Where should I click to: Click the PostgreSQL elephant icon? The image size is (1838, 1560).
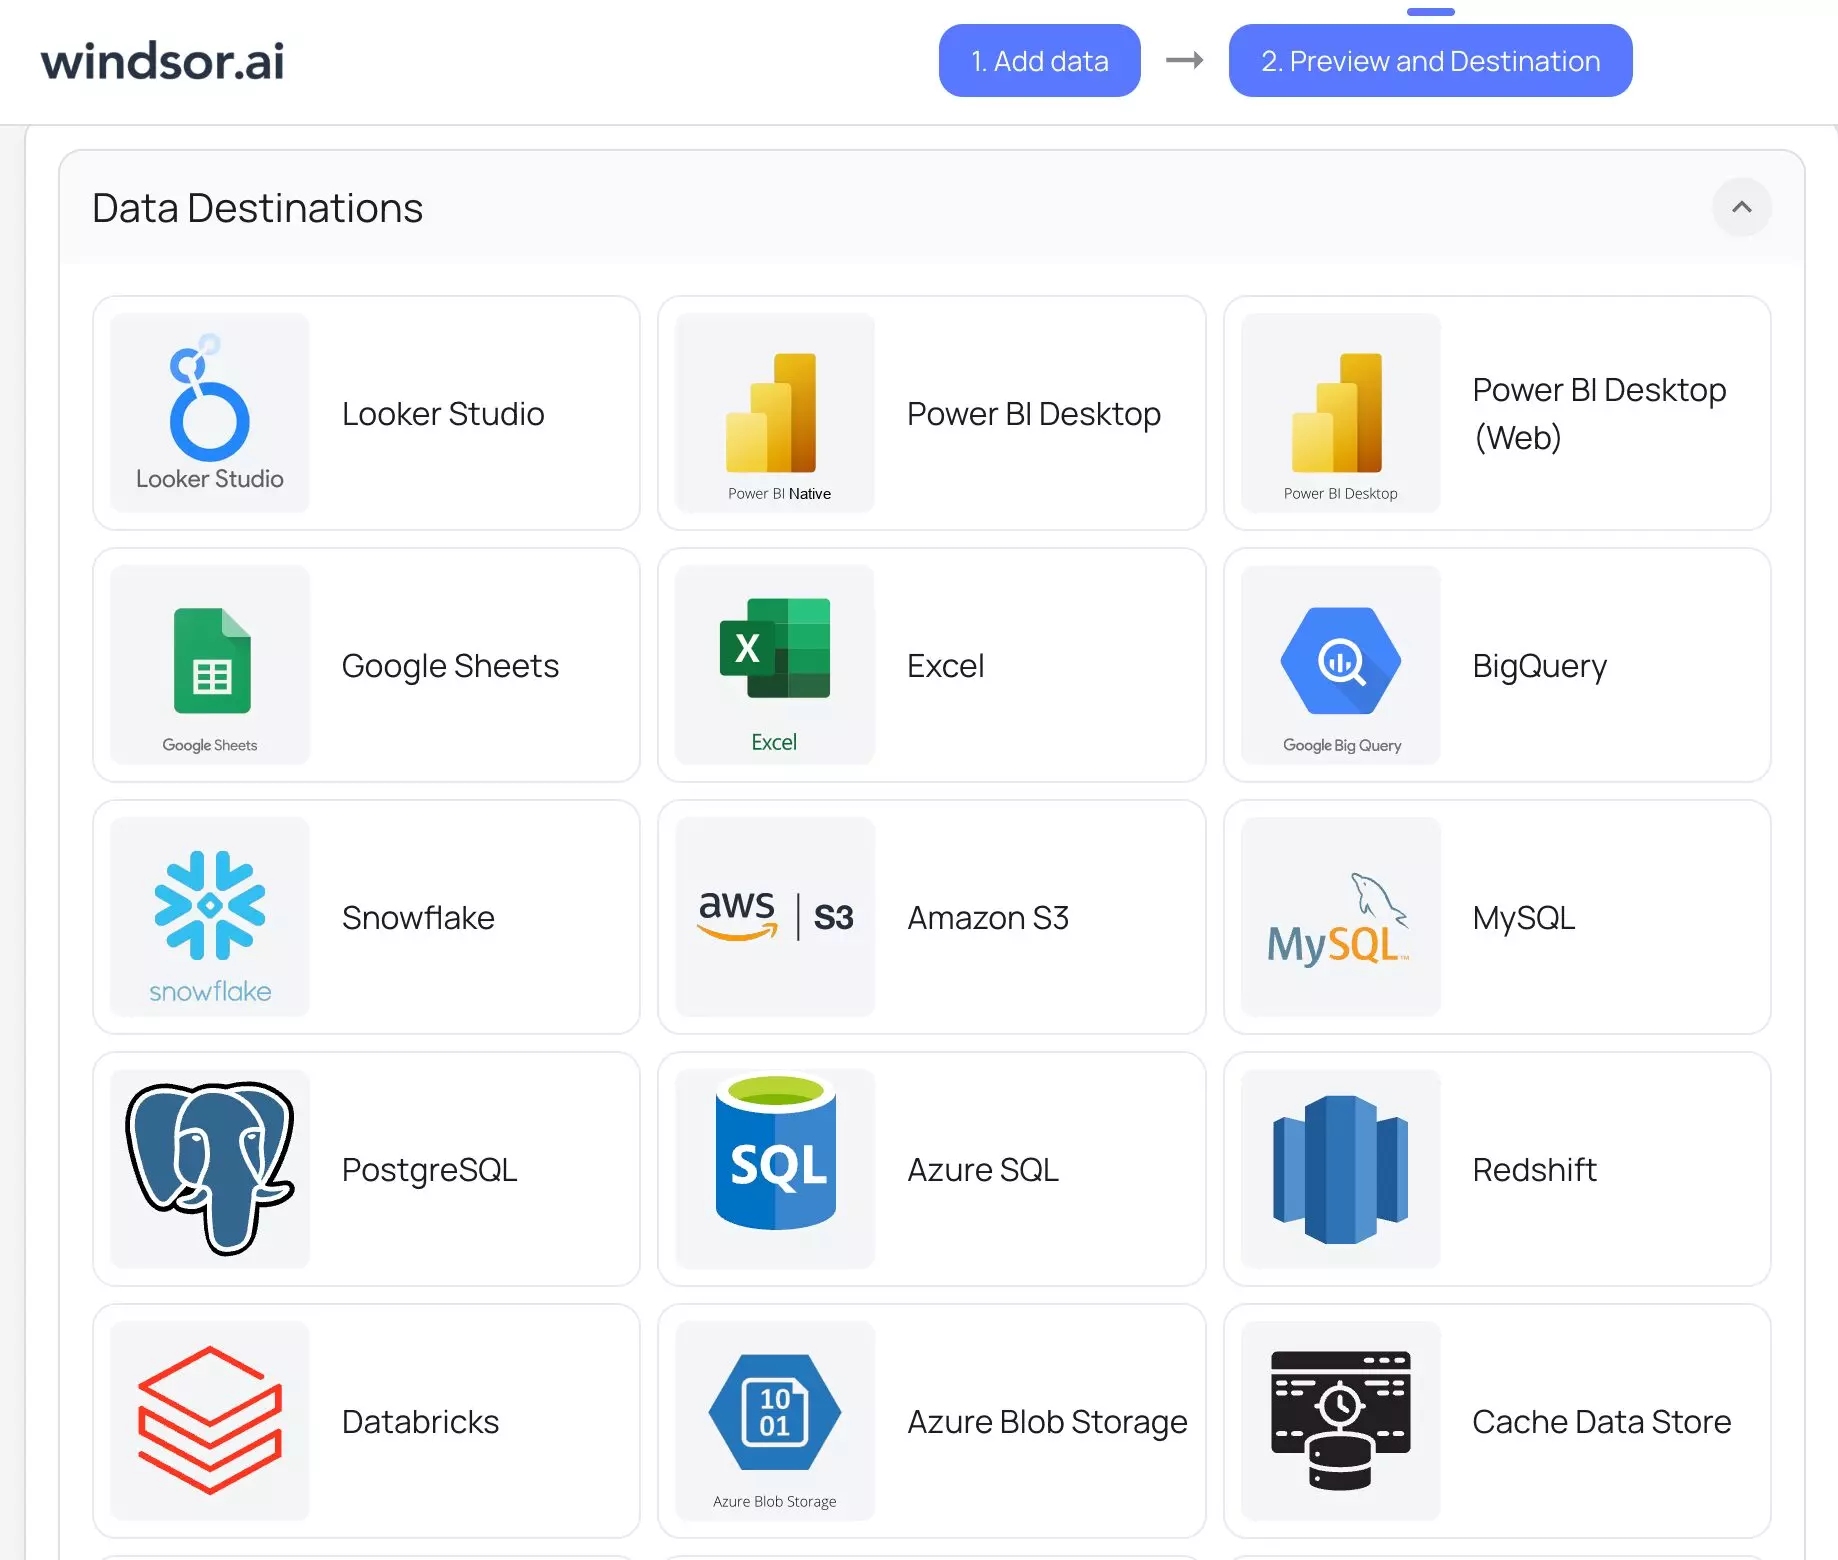coord(210,1168)
